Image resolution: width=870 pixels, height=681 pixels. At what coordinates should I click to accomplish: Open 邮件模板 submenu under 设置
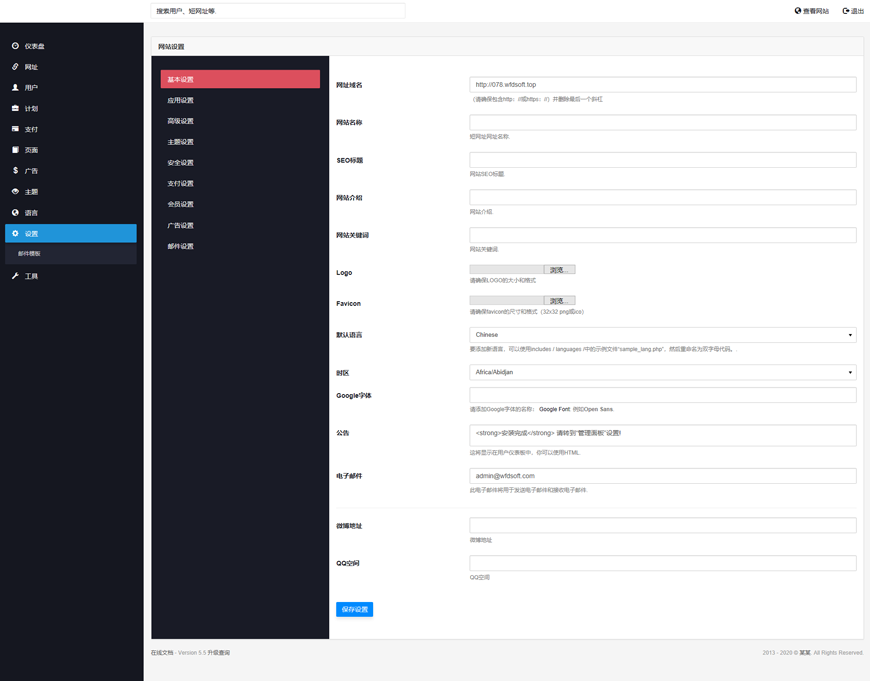[30, 254]
